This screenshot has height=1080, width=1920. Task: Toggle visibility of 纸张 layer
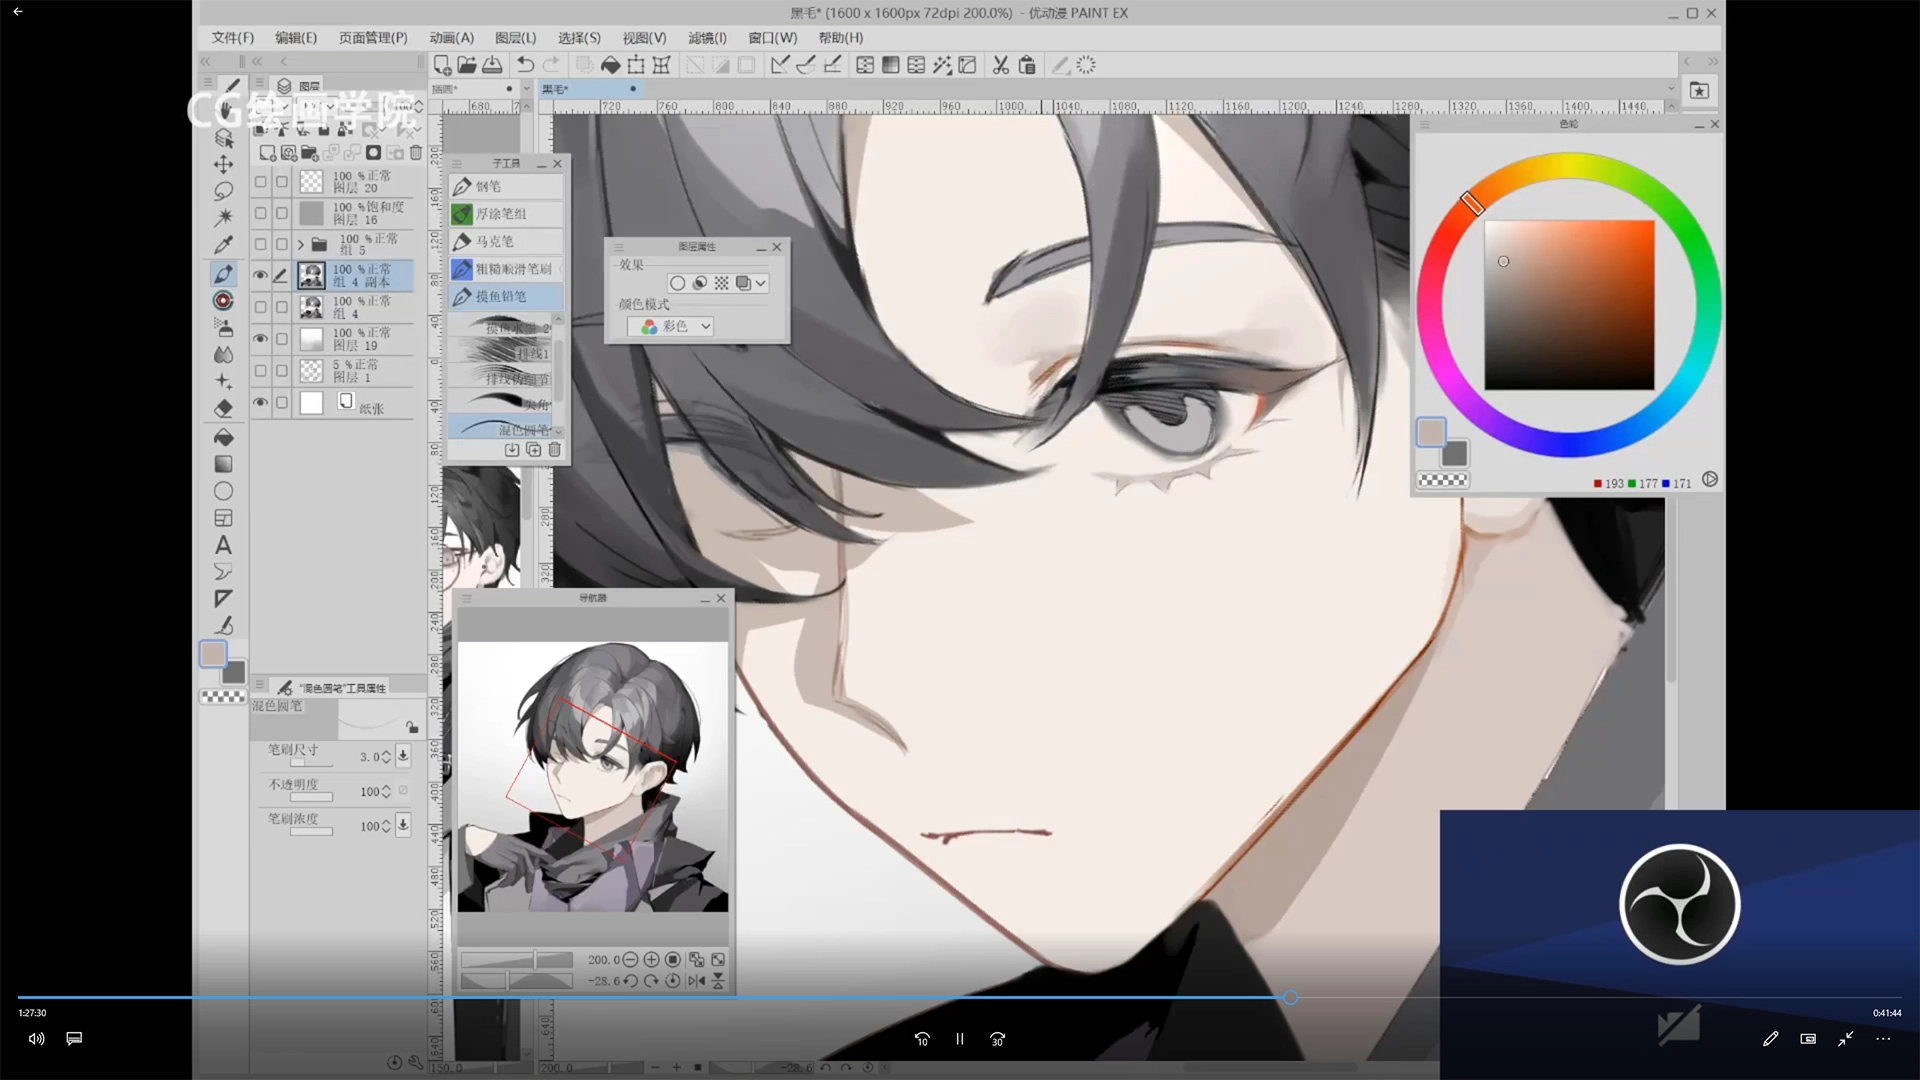260,403
